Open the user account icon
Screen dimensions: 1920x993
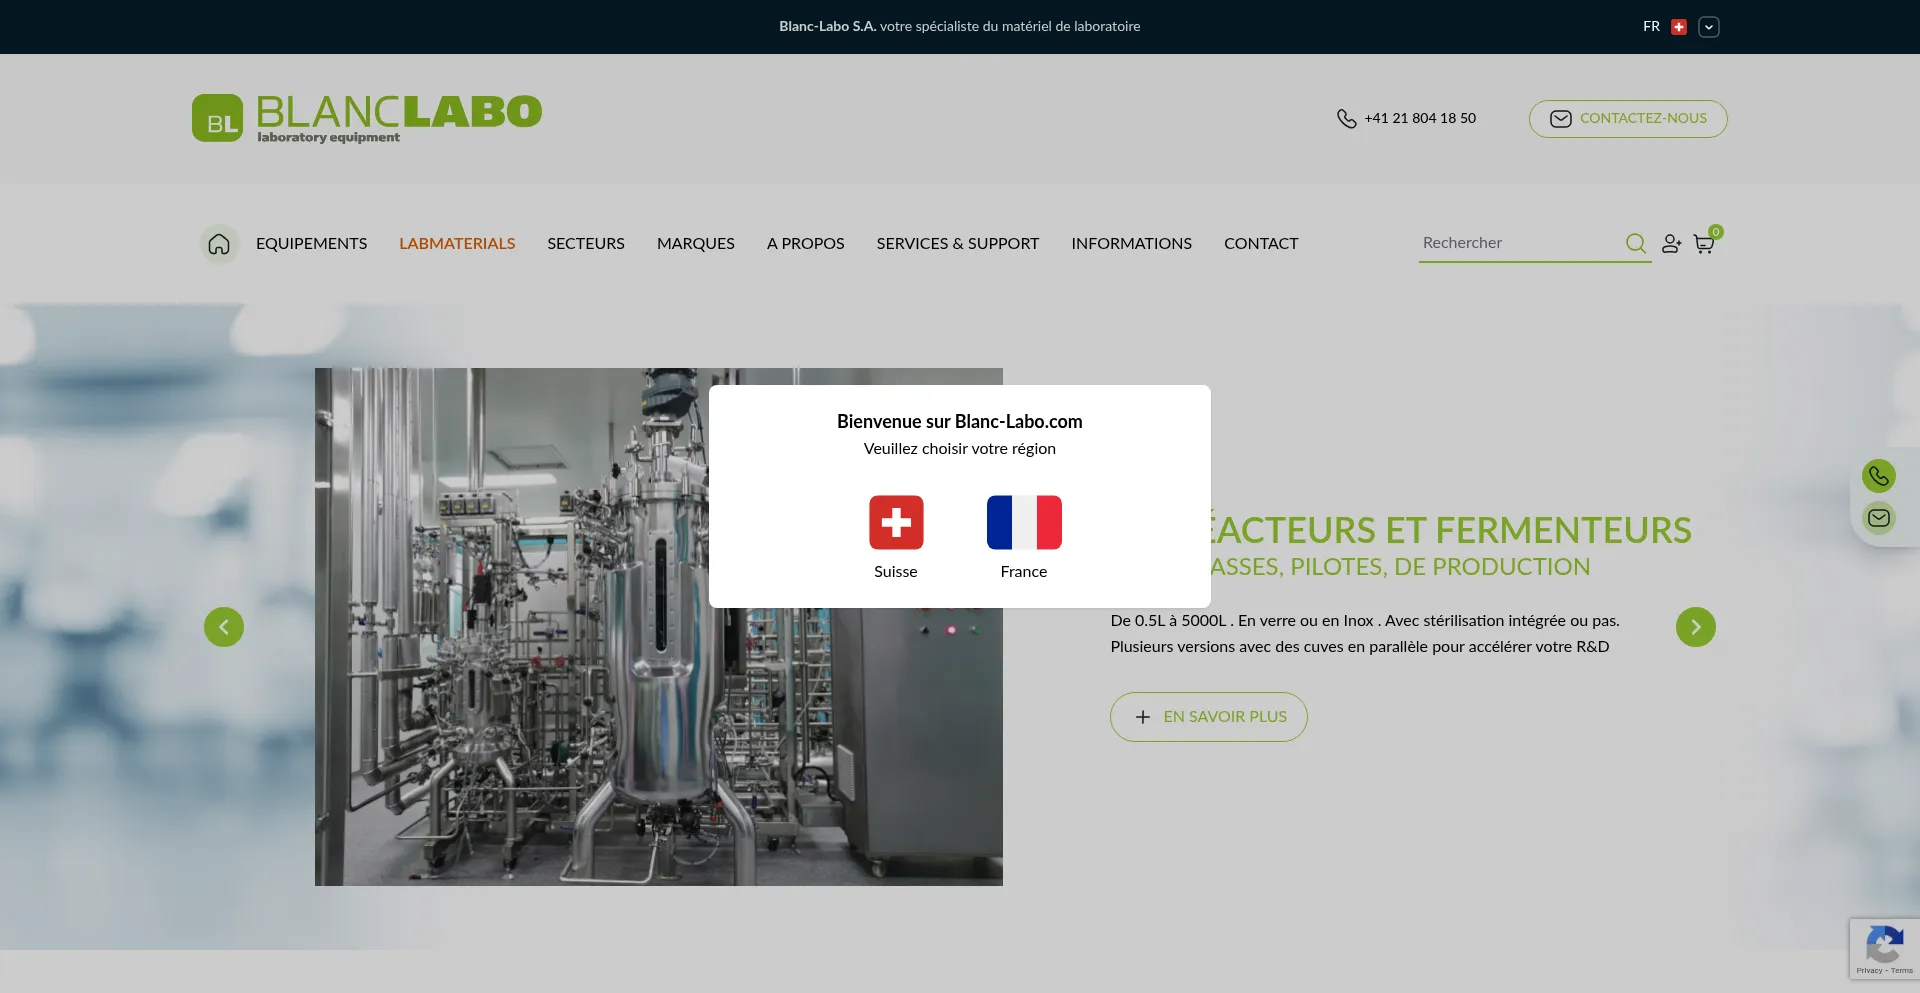tap(1671, 244)
